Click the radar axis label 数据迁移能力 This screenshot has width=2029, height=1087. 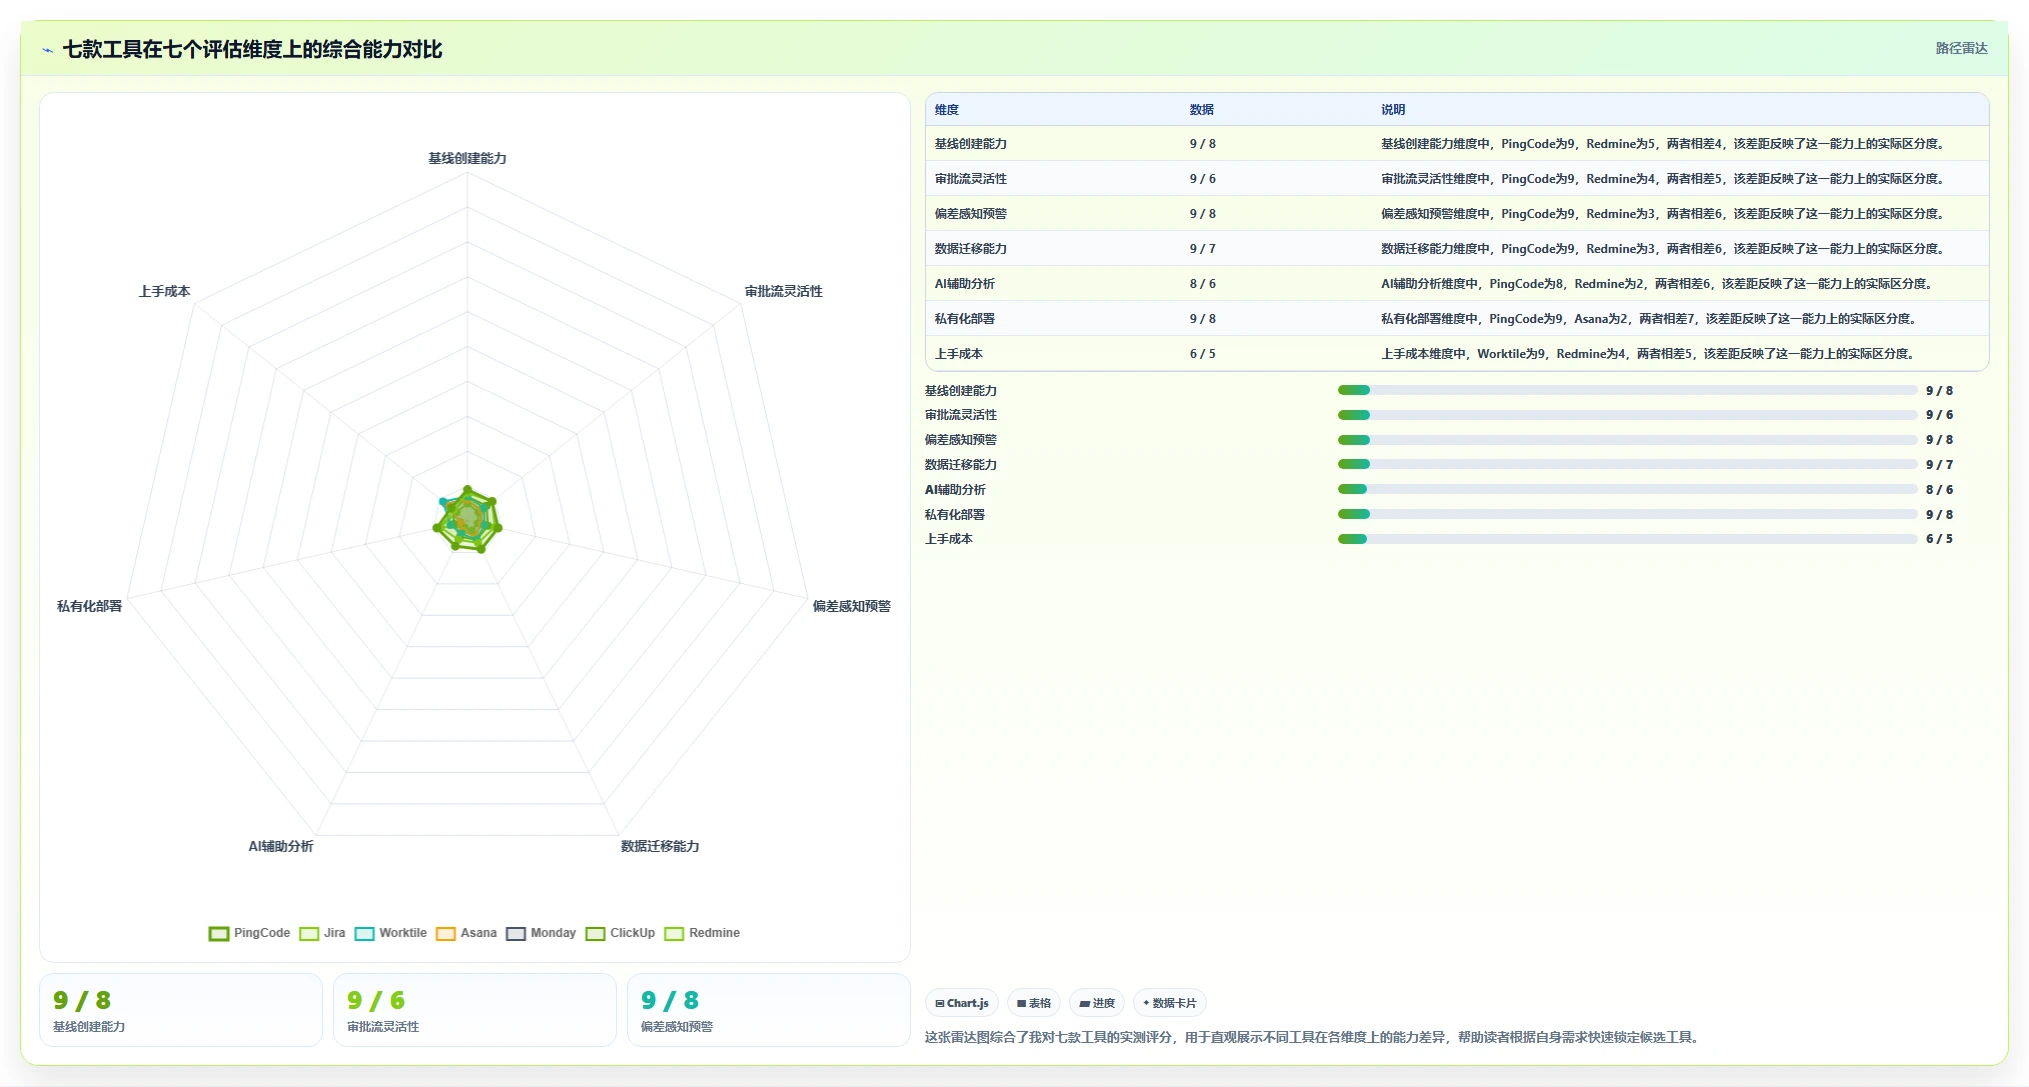tap(660, 846)
